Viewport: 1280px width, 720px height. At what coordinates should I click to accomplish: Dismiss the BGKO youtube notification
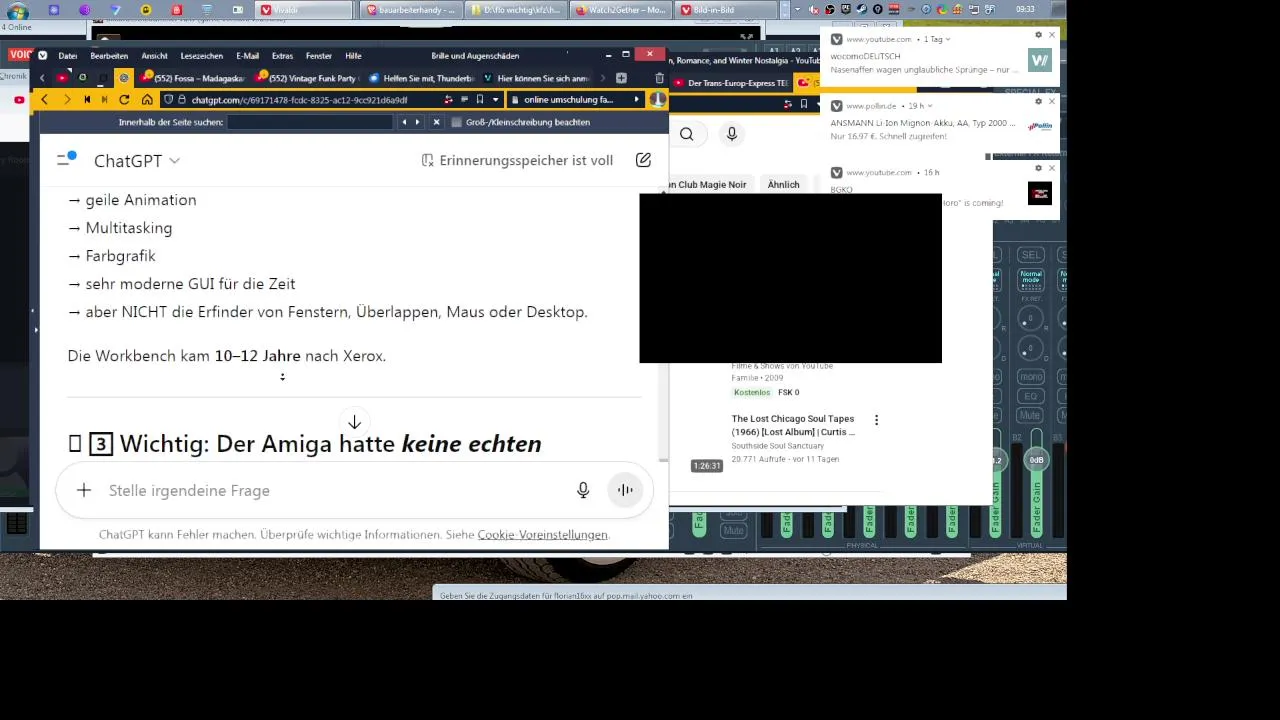(1051, 168)
